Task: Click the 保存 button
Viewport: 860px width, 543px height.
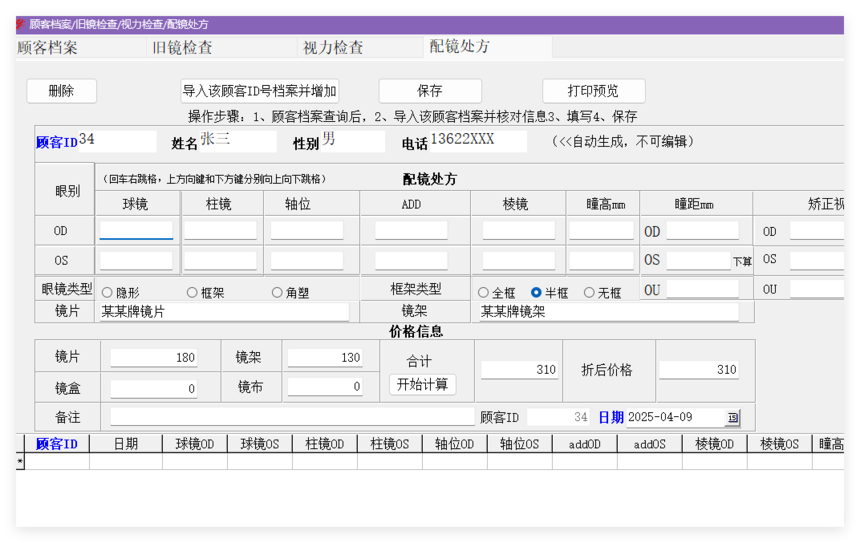Action: 430,91
